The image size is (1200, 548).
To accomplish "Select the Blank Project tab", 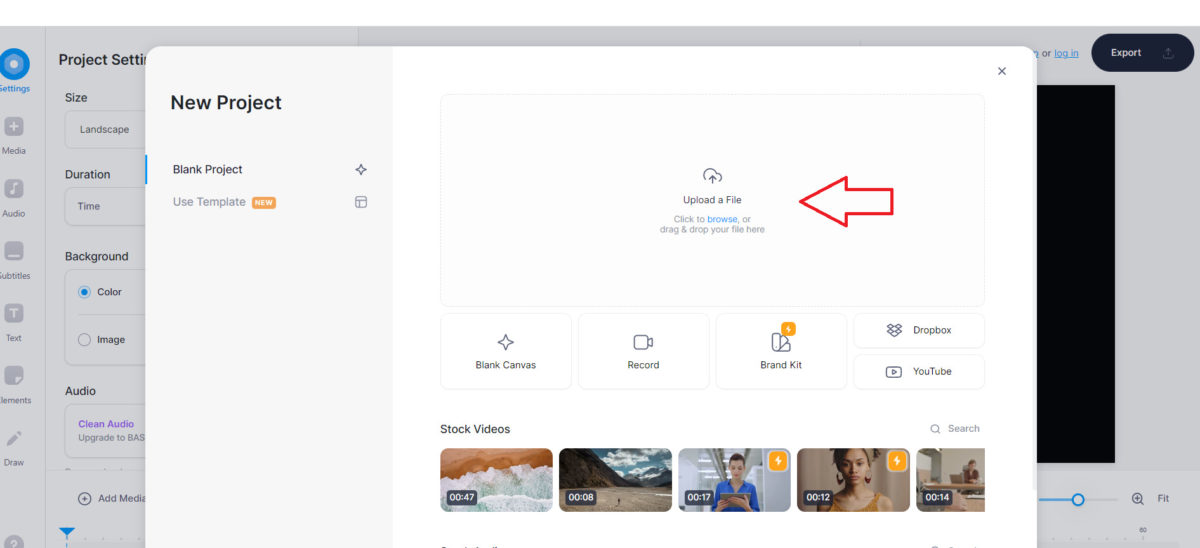I will [x=208, y=170].
